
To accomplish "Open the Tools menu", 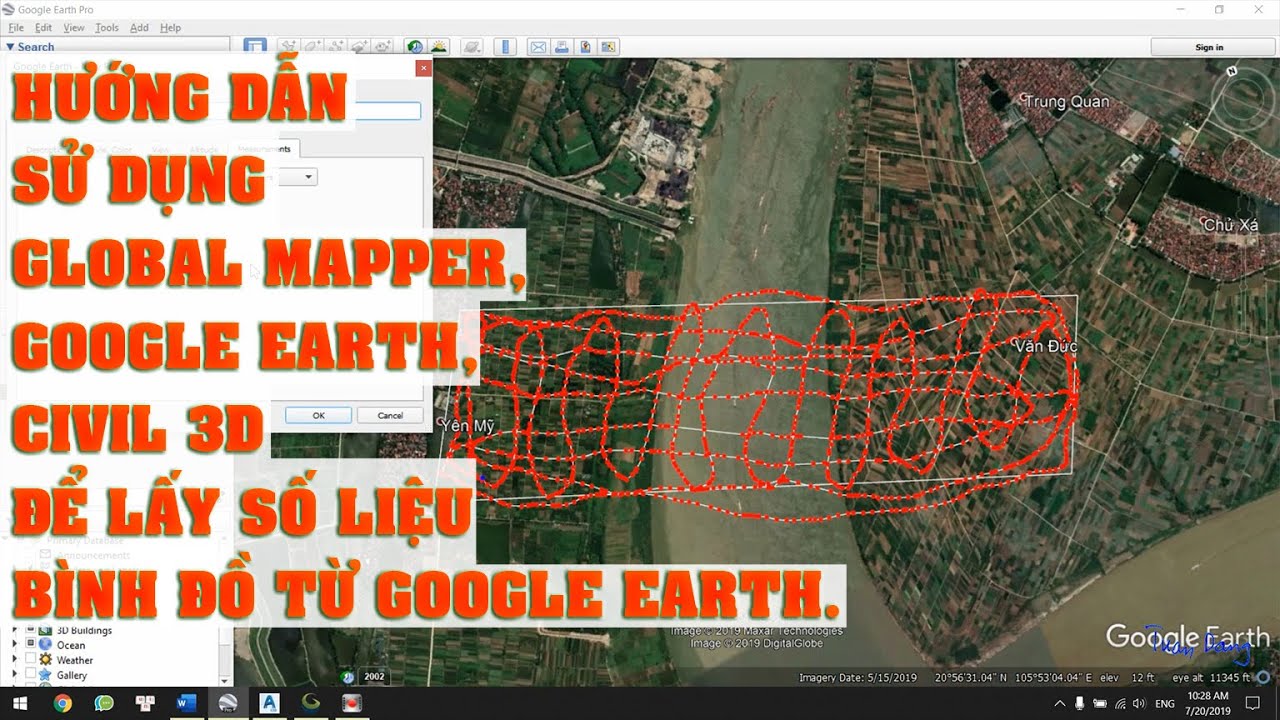I will (107, 28).
